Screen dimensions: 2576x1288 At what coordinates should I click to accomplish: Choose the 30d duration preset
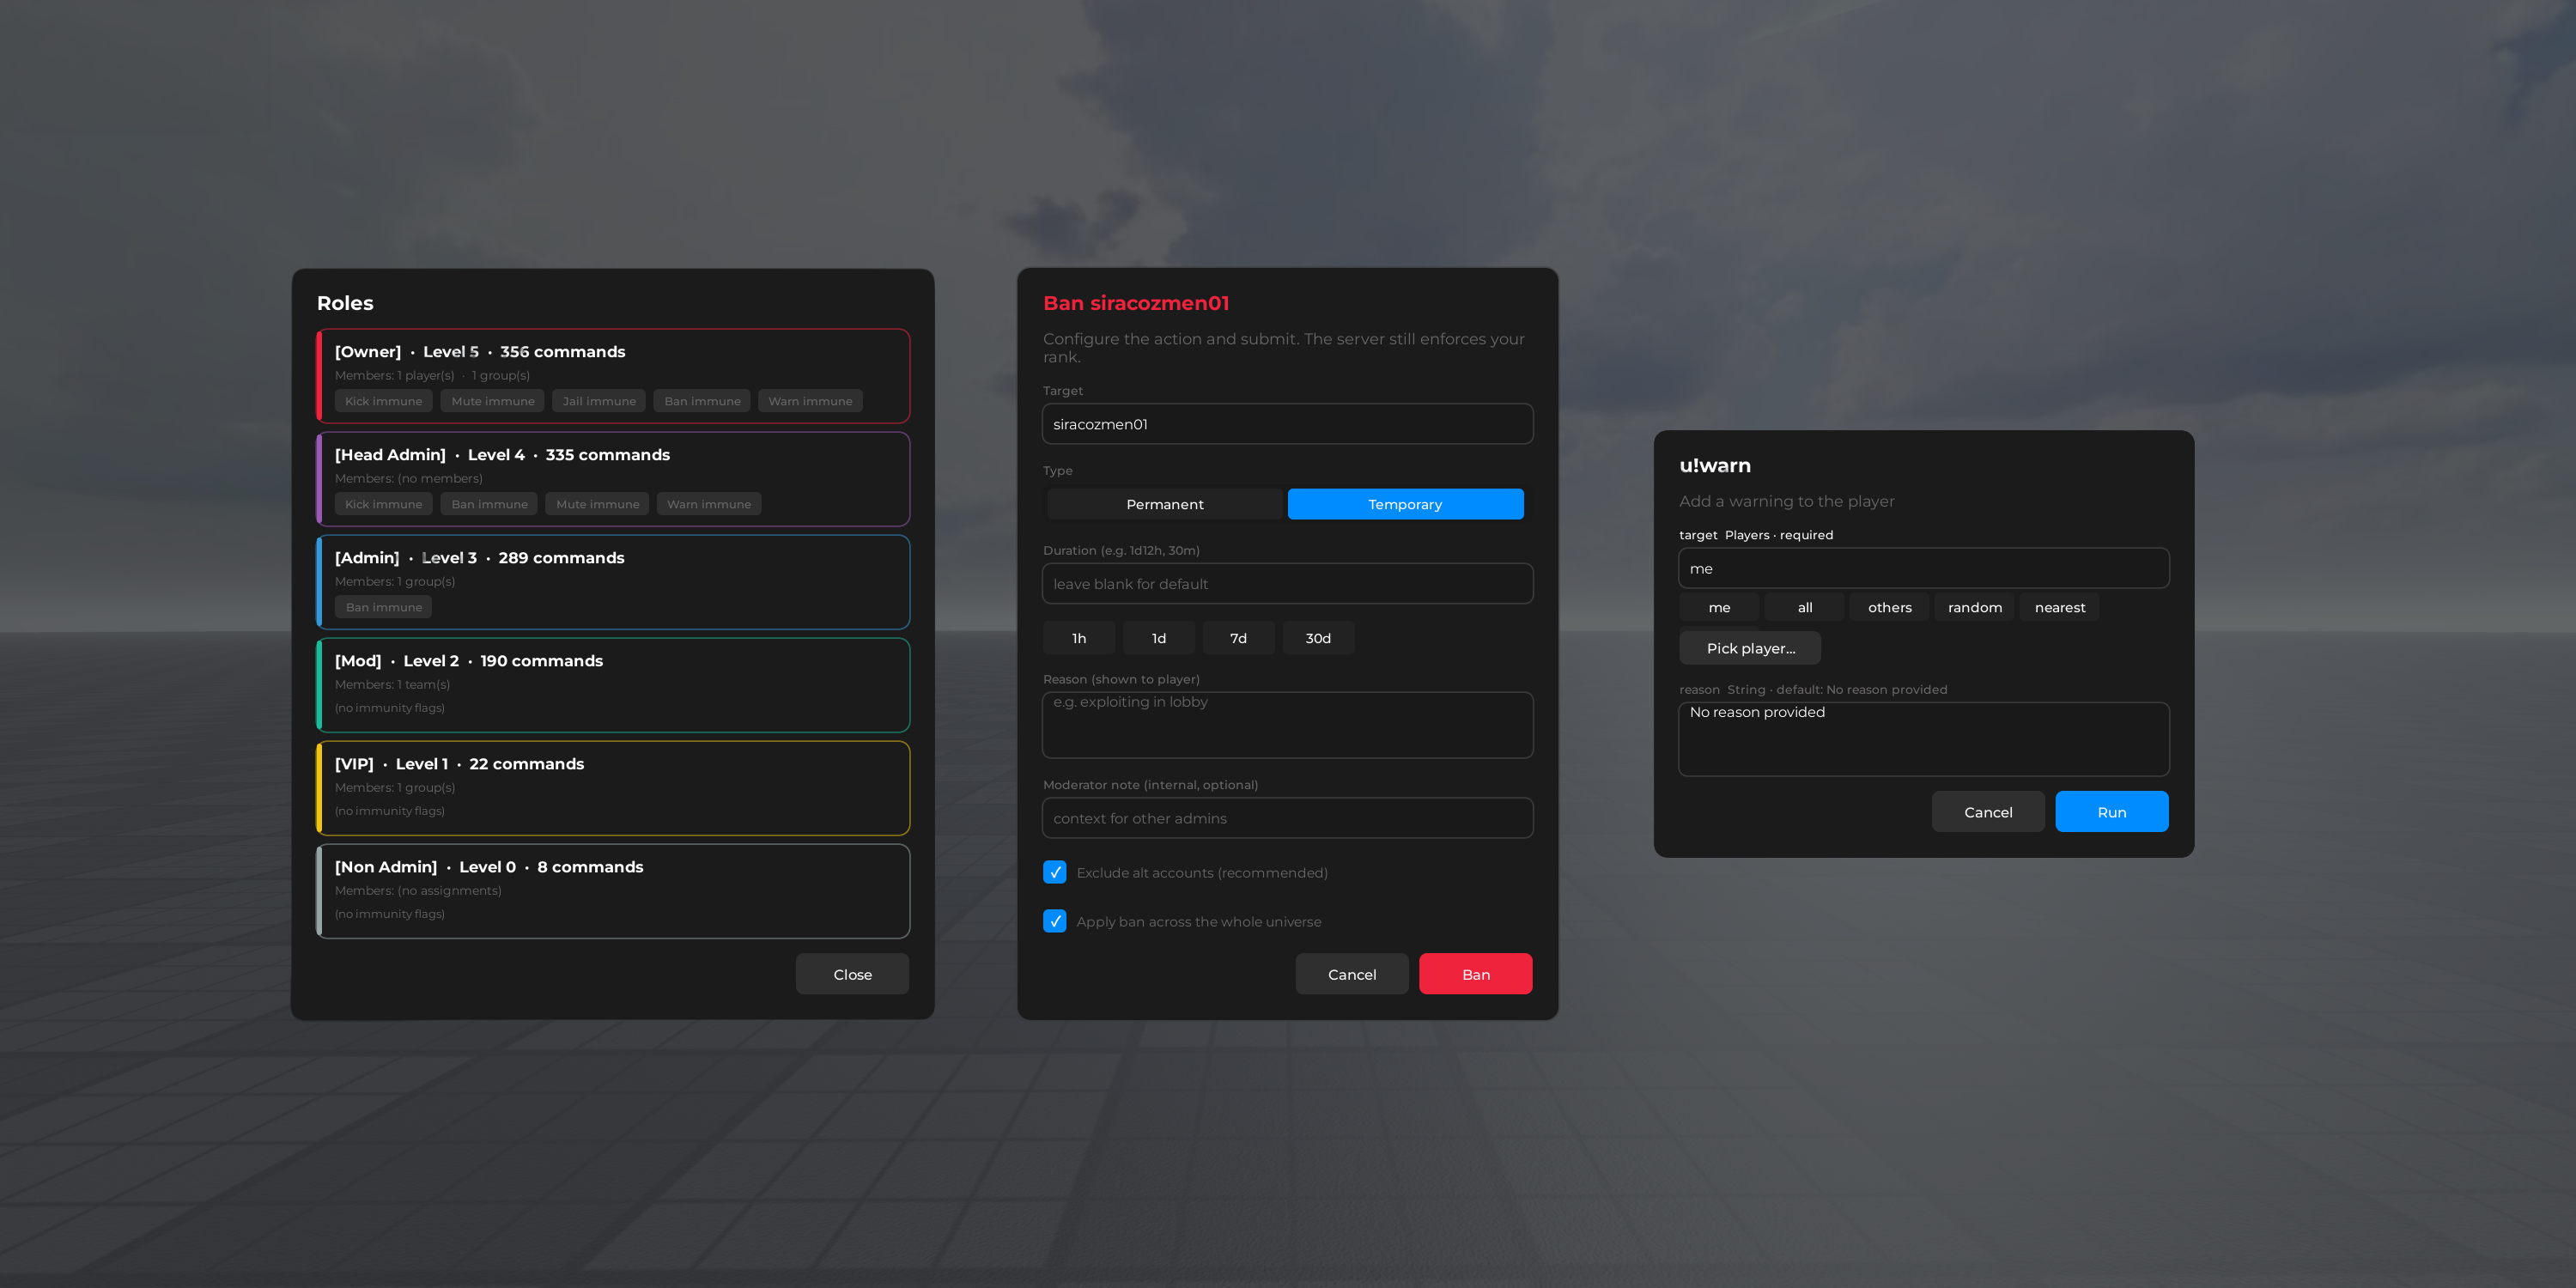(x=1318, y=638)
